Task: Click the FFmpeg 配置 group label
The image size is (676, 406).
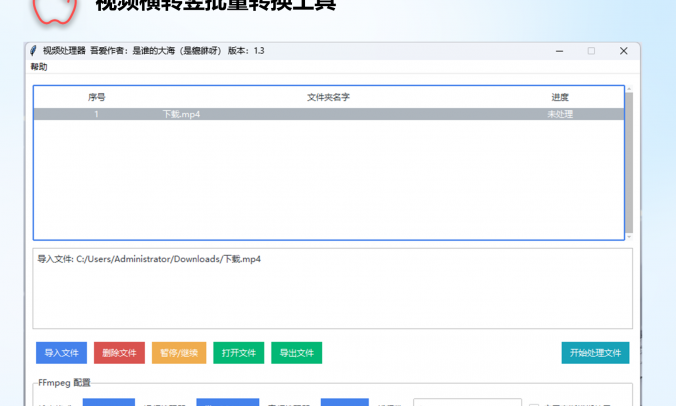Action: (x=64, y=383)
